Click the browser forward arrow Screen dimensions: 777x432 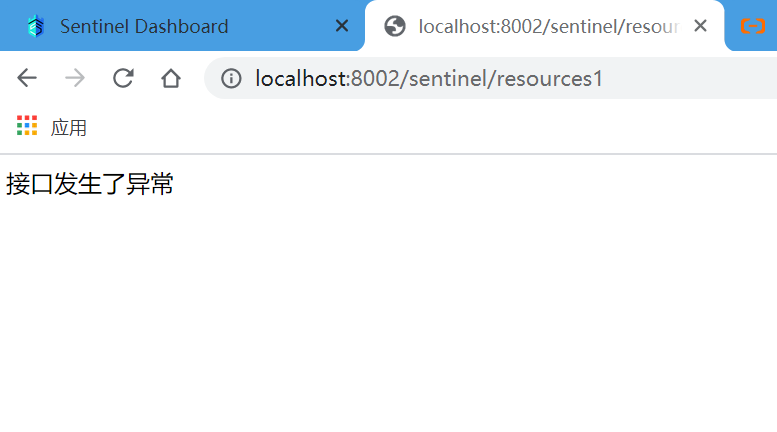pyautogui.click(x=75, y=78)
